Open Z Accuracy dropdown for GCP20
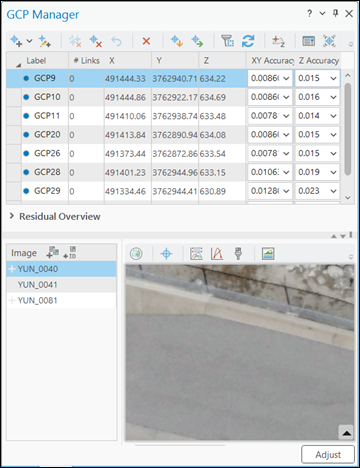Image resolution: width=360 pixels, height=468 pixels. (333, 135)
